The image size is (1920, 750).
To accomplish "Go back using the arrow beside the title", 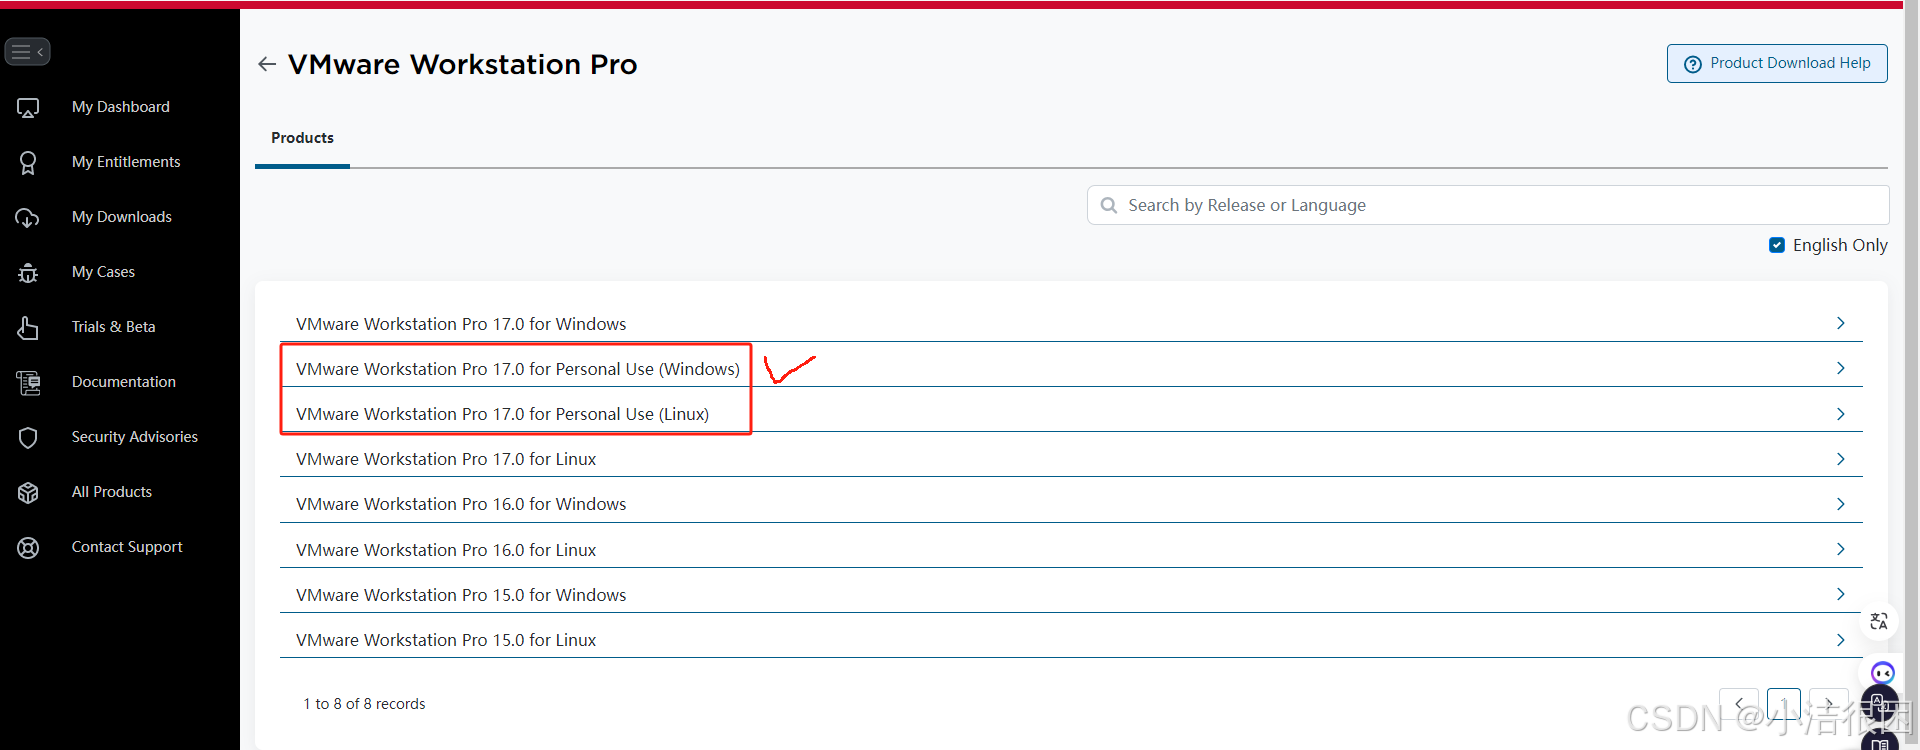I will tap(267, 64).
